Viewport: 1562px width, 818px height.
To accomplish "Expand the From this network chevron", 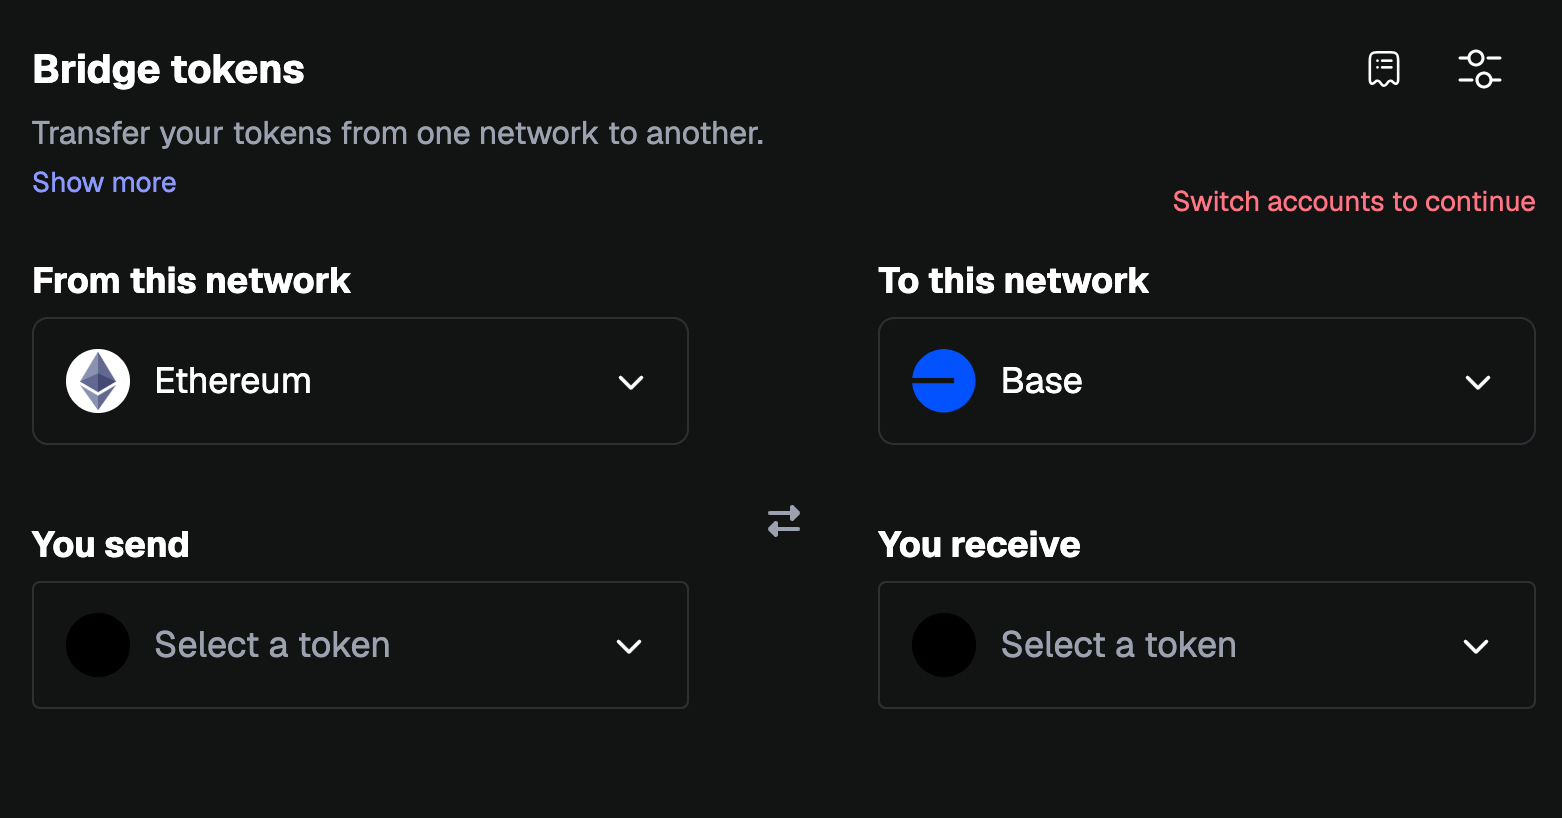I will tap(631, 382).
